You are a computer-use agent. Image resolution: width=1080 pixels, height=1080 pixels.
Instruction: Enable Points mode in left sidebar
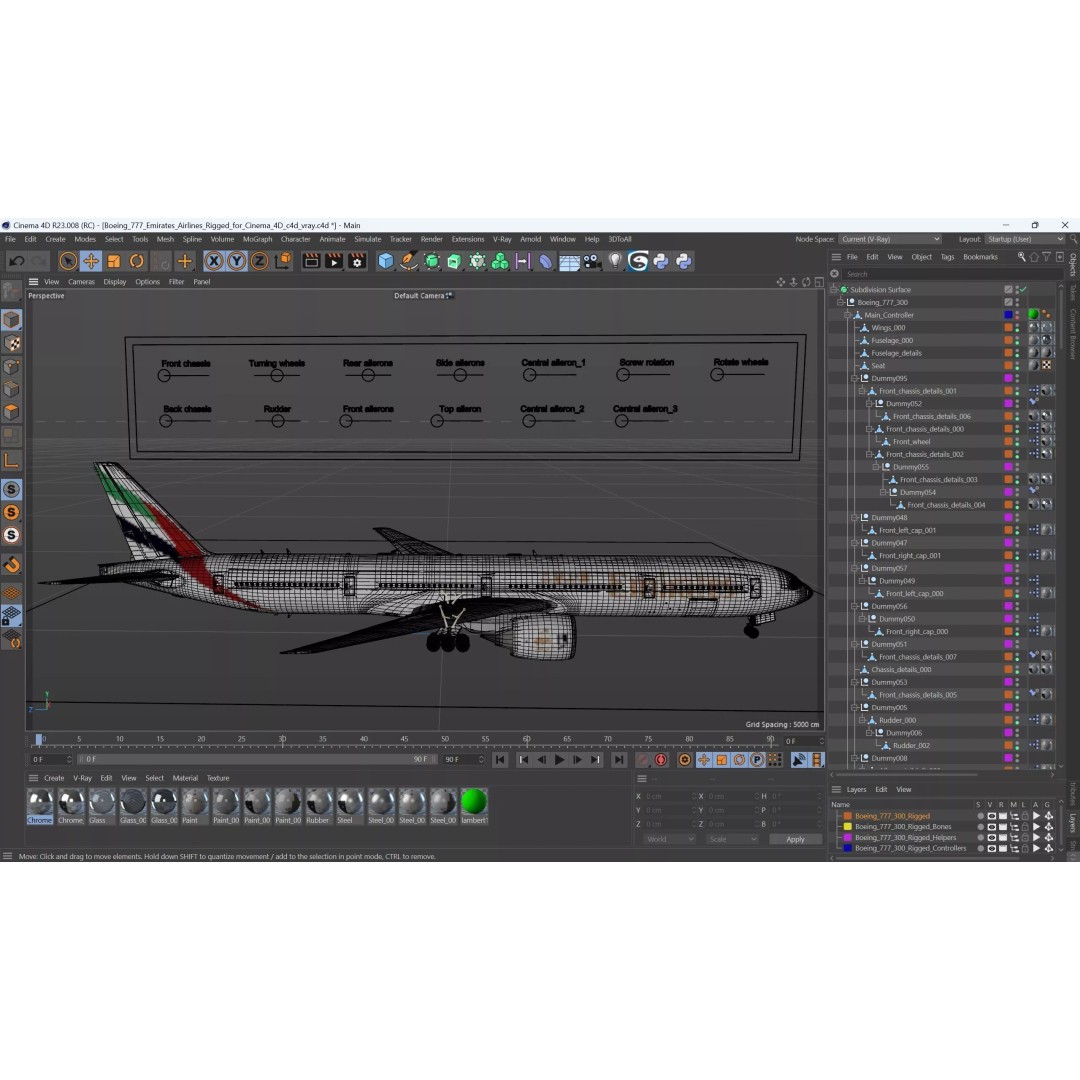[12, 366]
